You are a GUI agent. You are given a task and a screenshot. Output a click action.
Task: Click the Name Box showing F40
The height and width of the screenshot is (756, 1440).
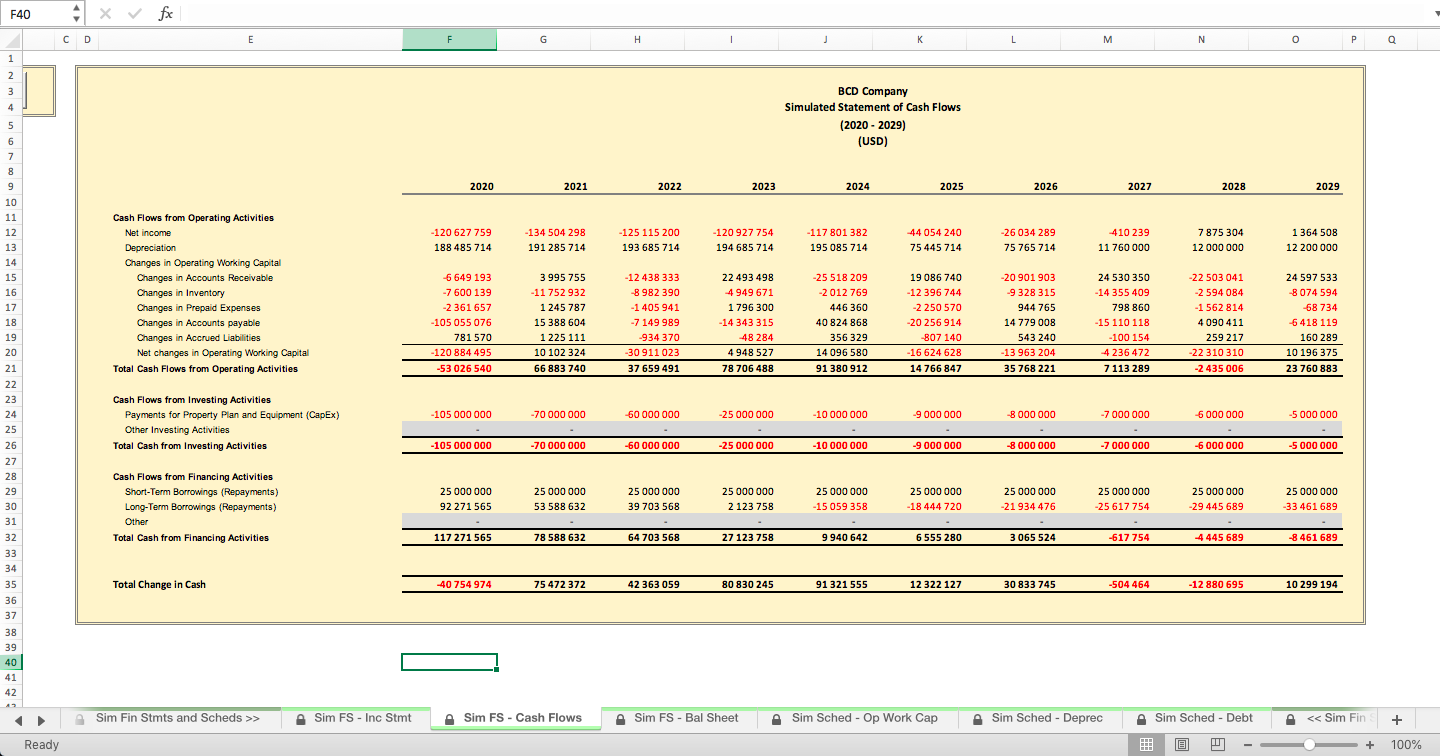coord(38,13)
